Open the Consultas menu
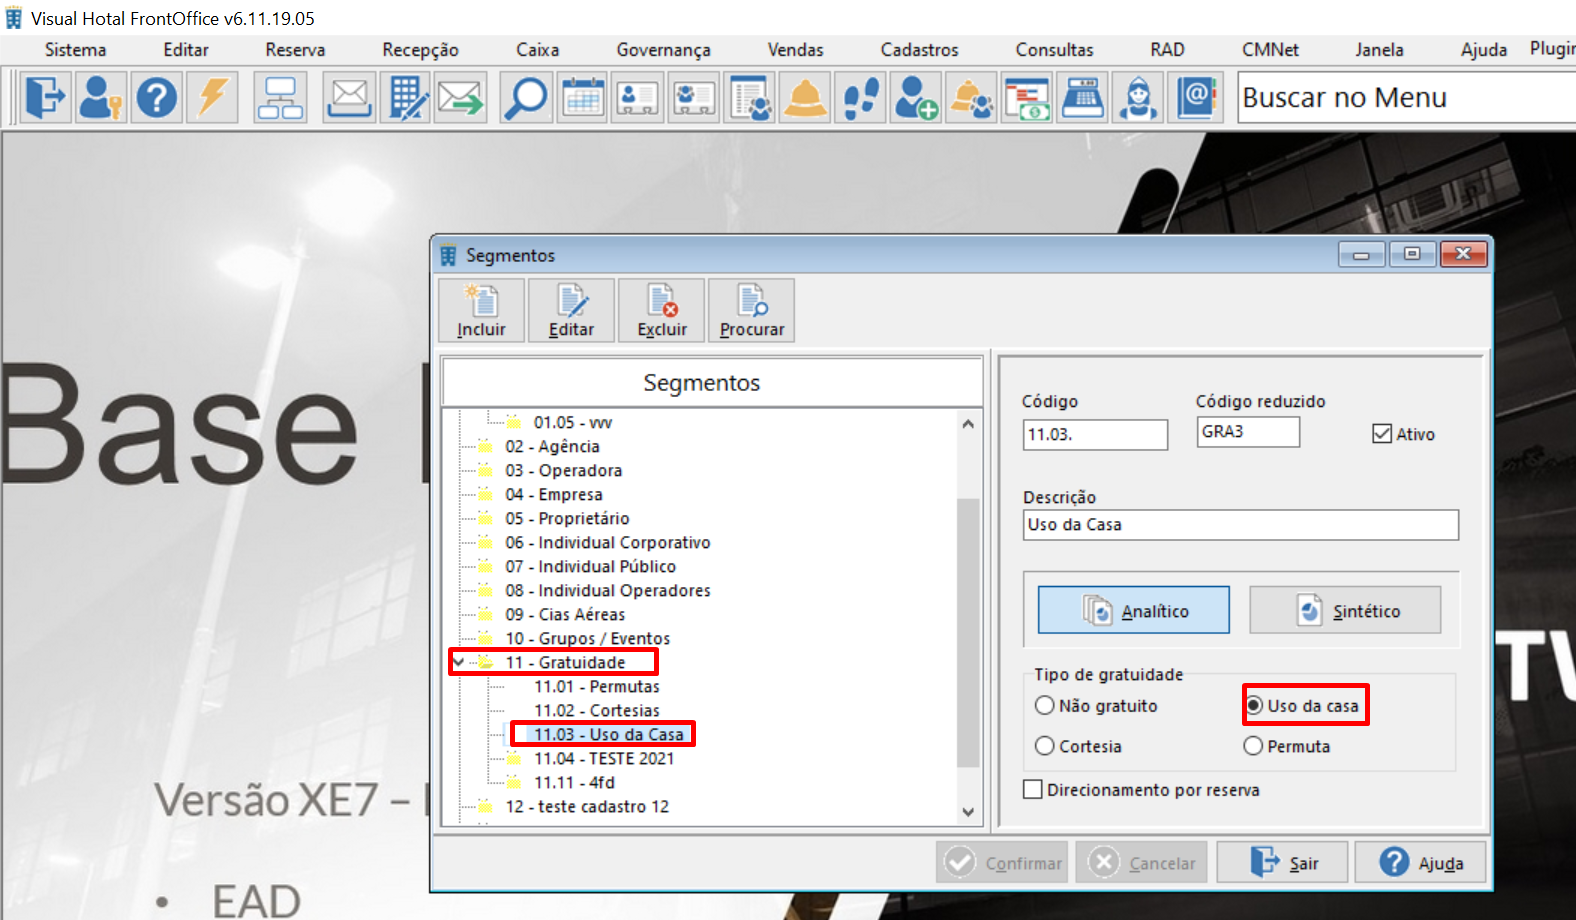This screenshot has width=1576, height=920. pos(1055,50)
